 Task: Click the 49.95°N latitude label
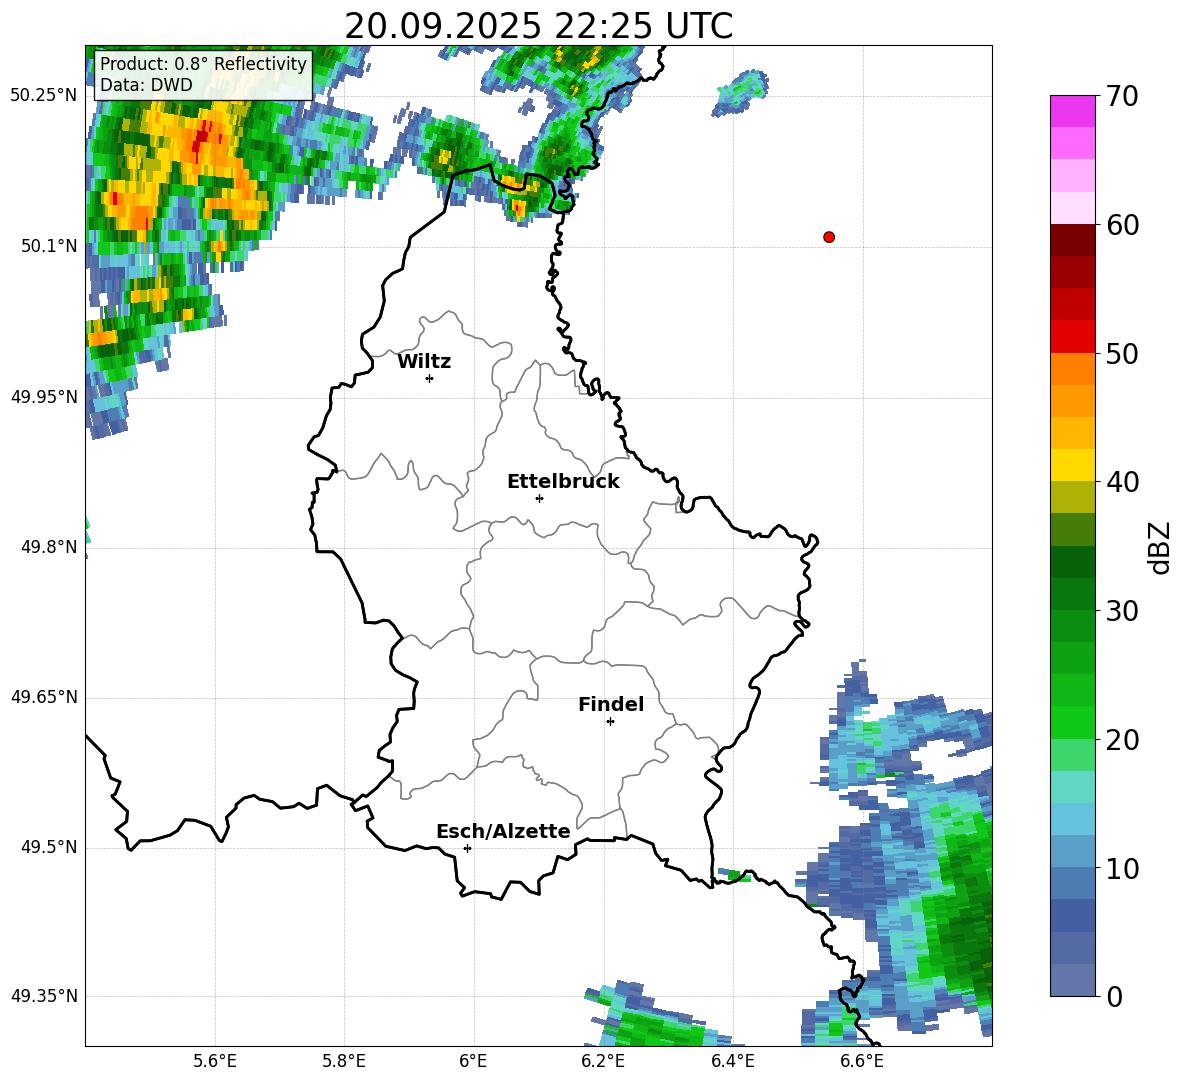44,397
